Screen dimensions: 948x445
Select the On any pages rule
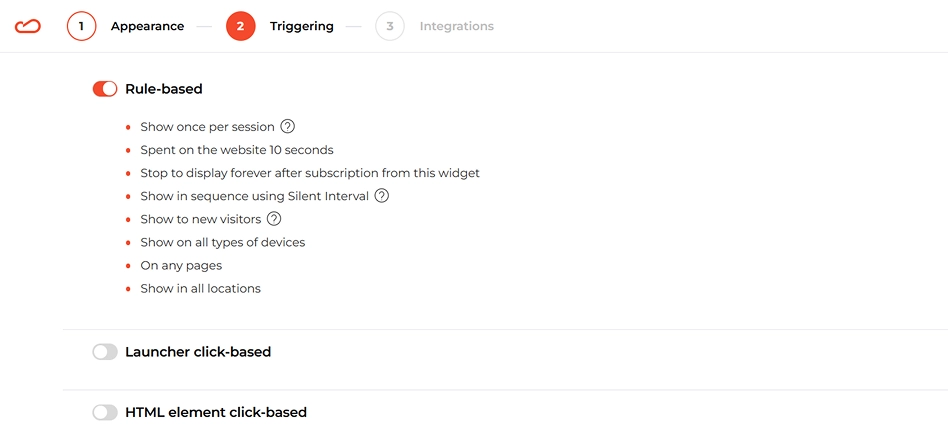(181, 265)
